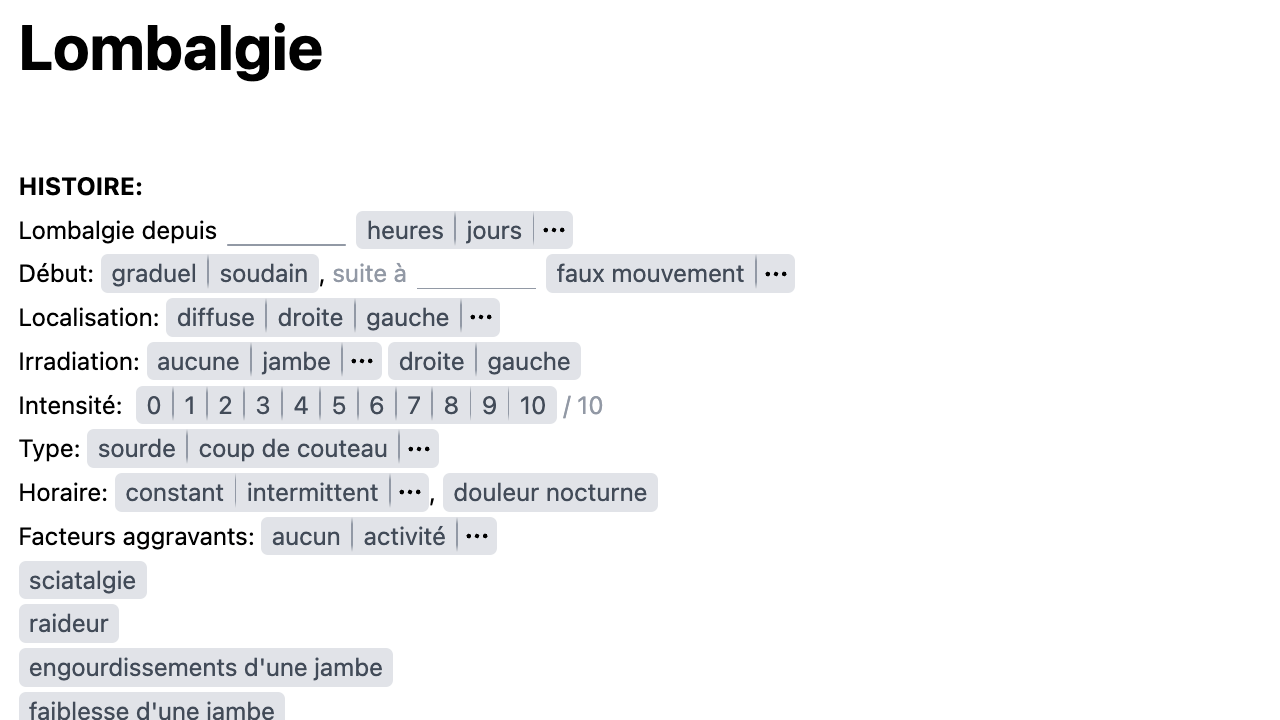
Task: Expand extra options next to faux mouvement
Action: click(x=776, y=273)
